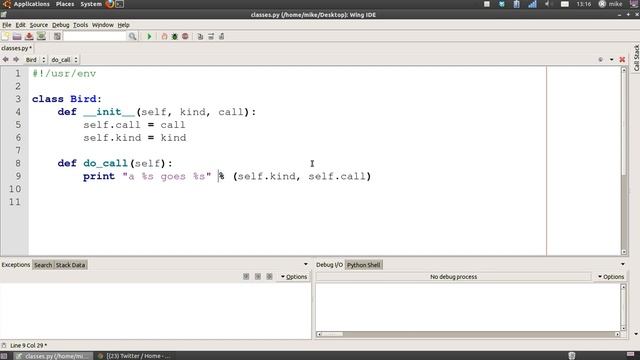Click the red save file icon
640x360 pixels.
point(29,36)
